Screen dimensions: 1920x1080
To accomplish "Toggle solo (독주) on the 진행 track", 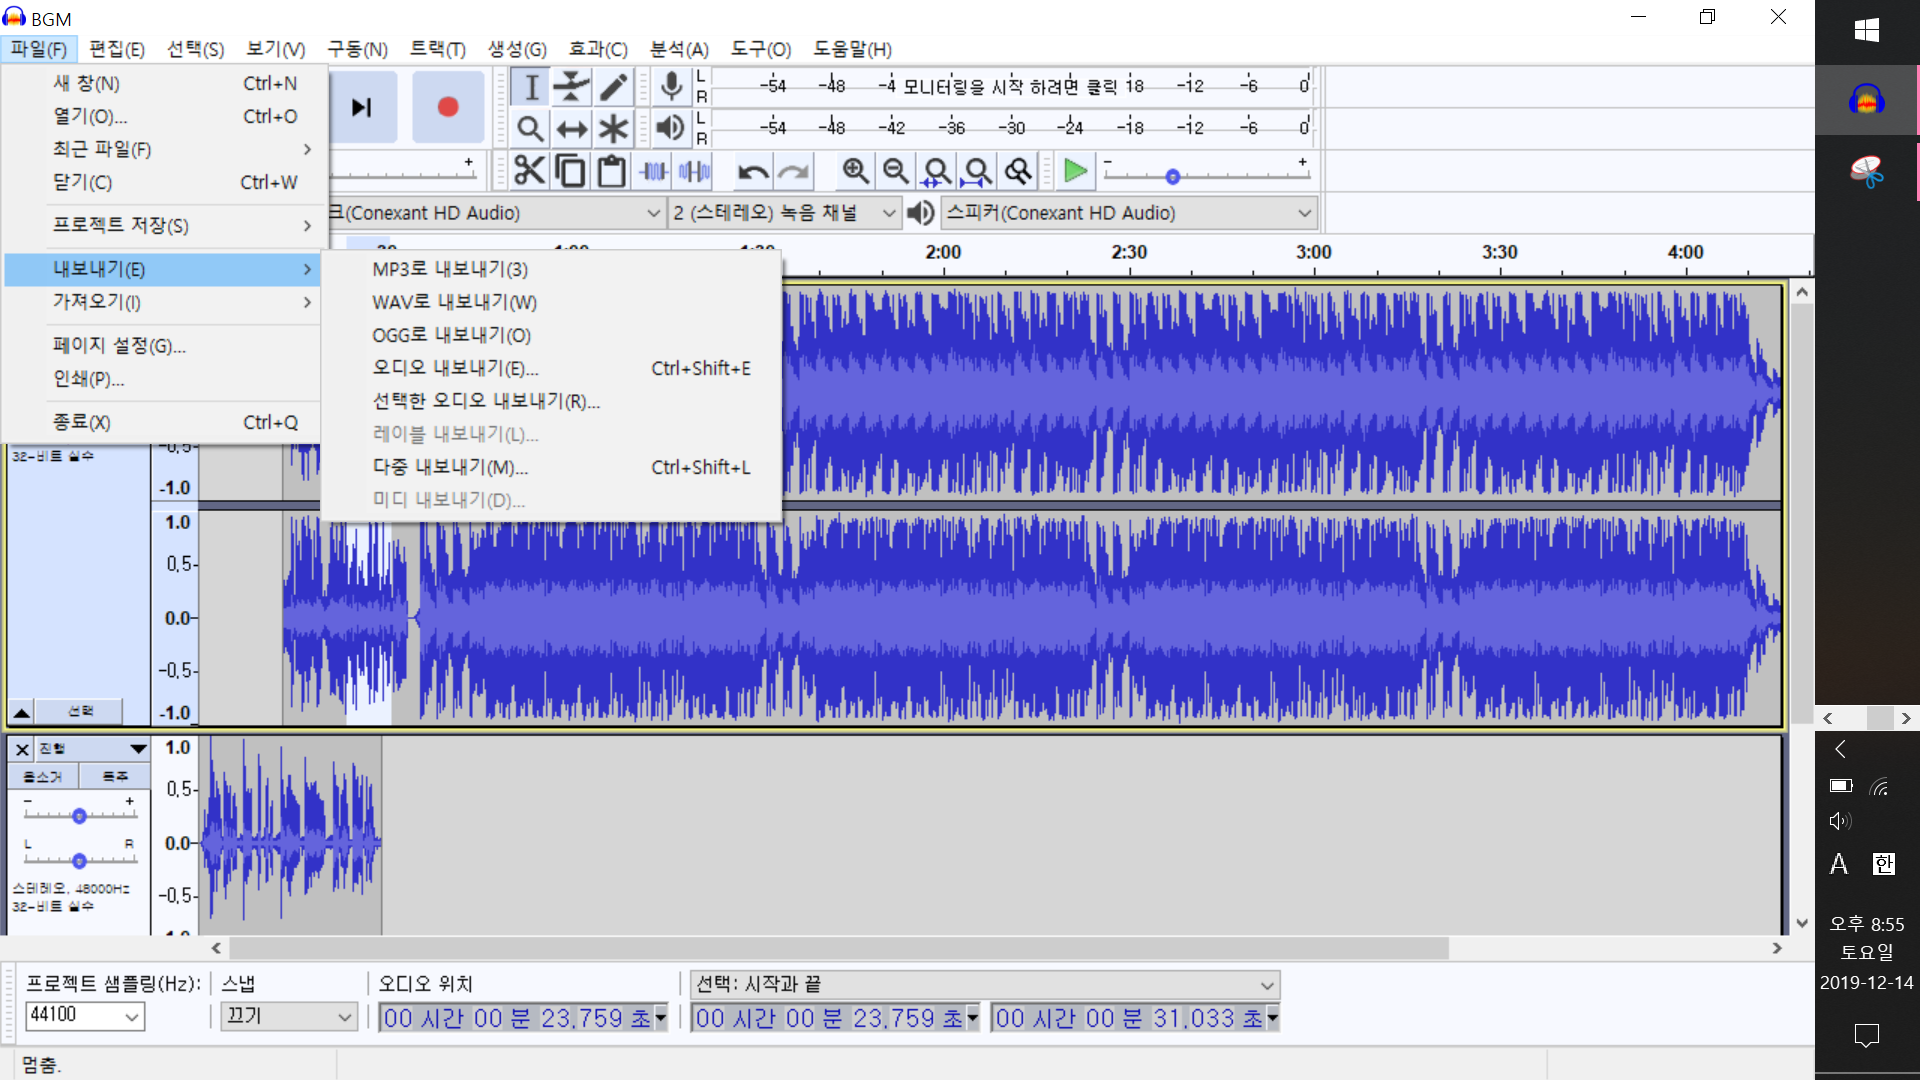I will click(x=115, y=776).
